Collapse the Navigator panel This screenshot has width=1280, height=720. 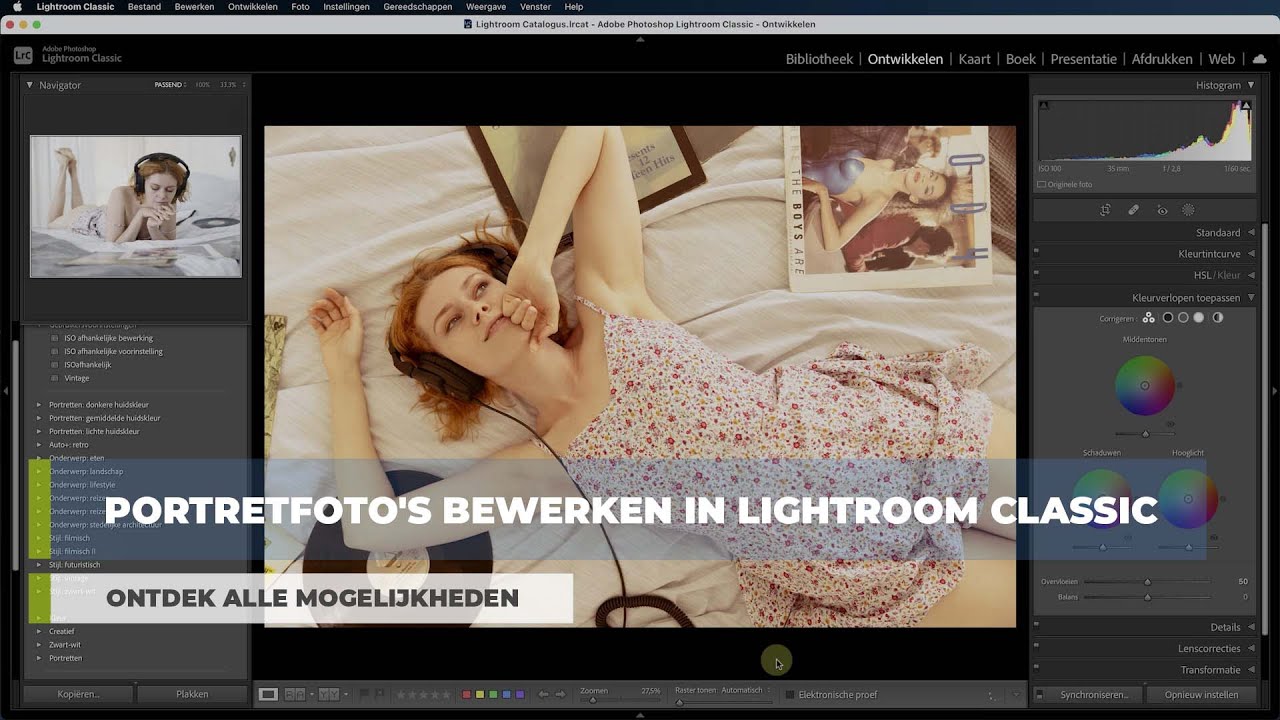pos(30,85)
